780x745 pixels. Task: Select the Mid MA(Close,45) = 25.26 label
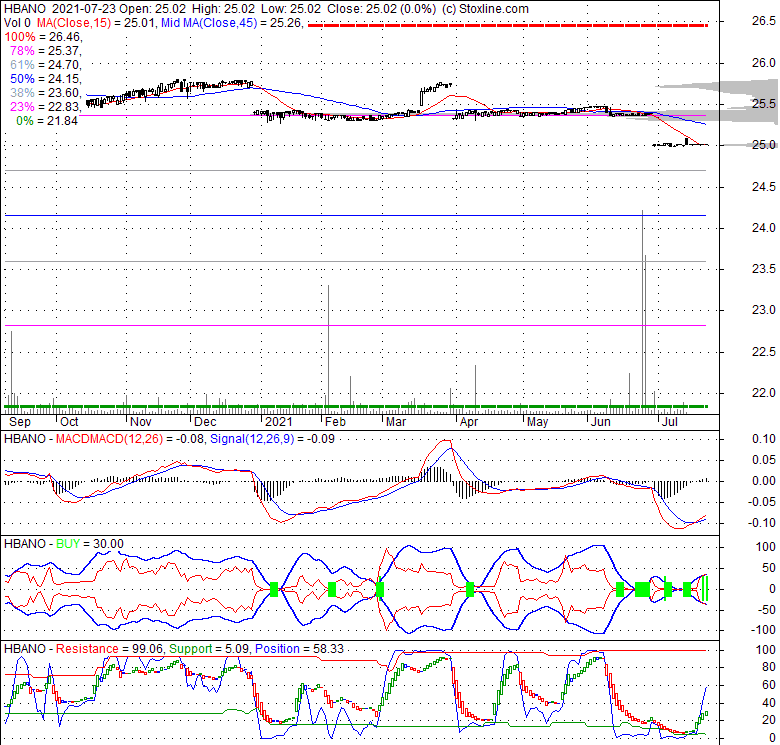[232, 23]
